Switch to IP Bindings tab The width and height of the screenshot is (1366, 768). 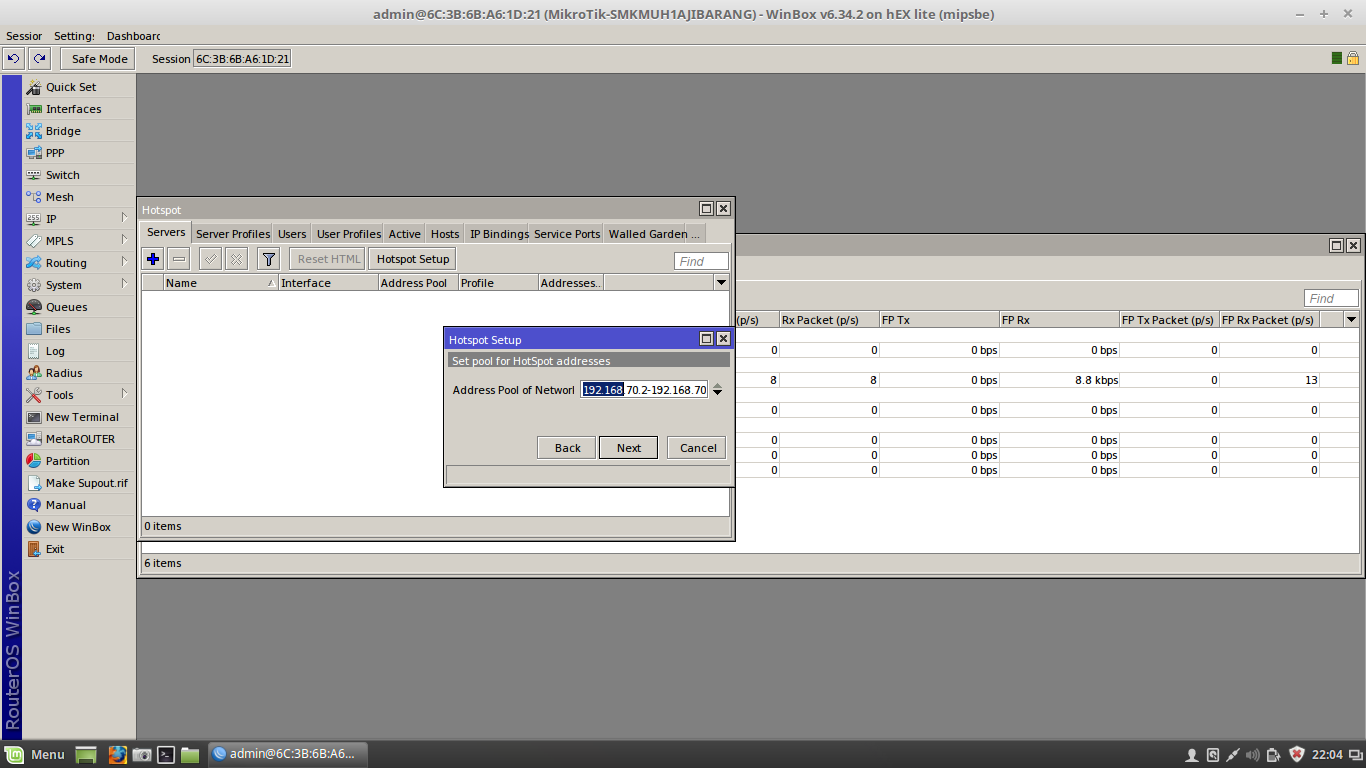499,234
